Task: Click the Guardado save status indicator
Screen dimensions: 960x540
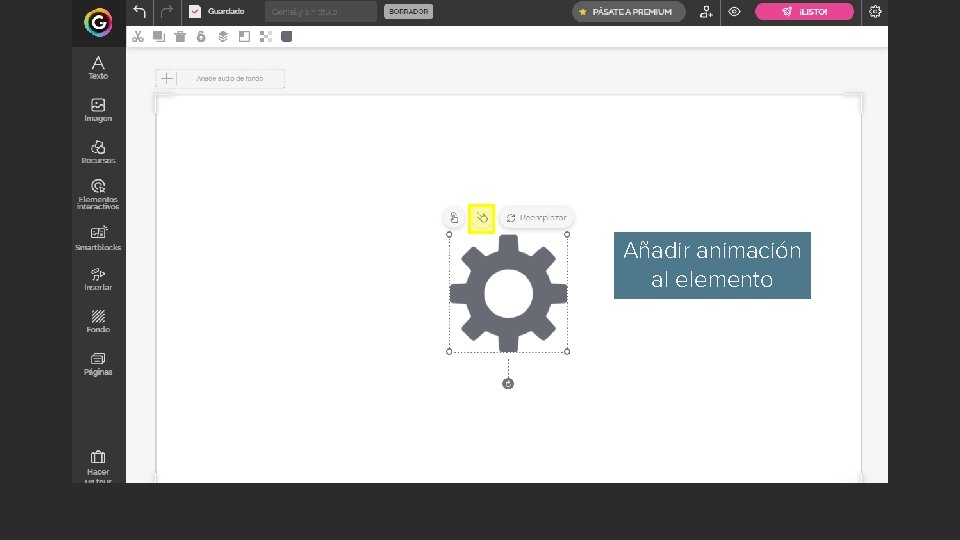Action: click(217, 12)
